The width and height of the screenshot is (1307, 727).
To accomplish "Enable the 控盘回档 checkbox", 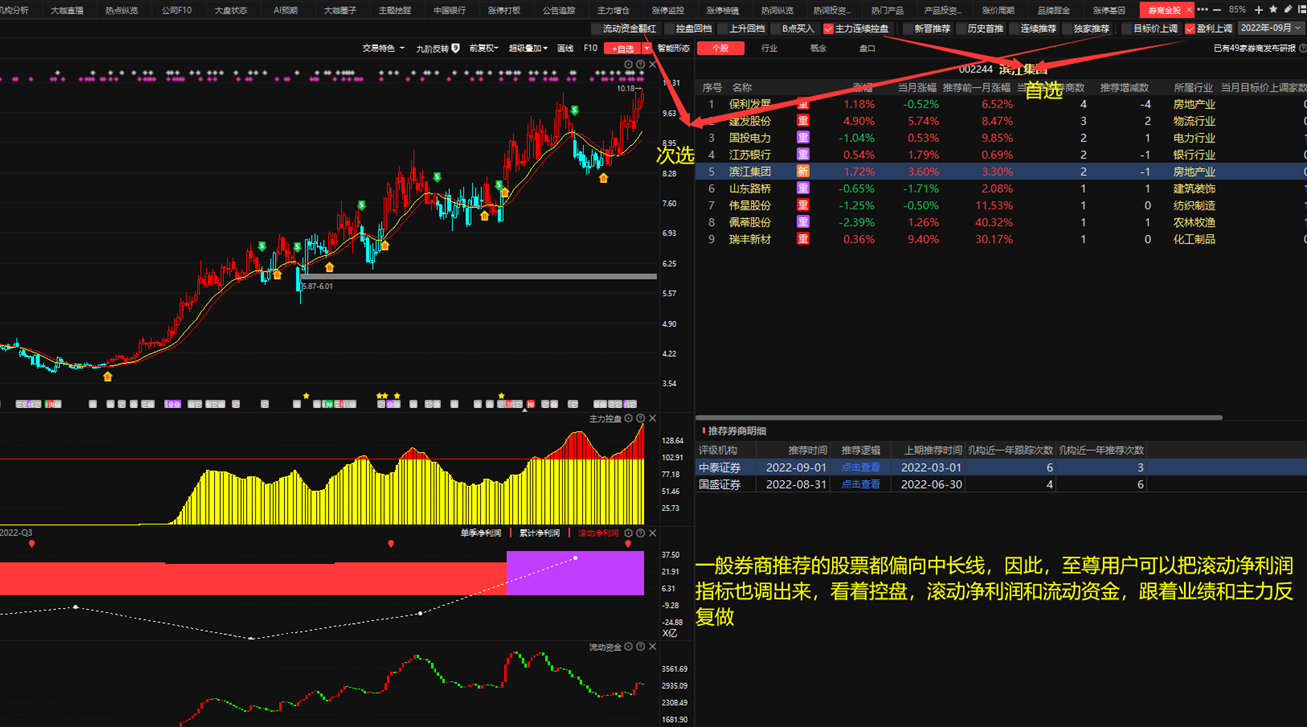I will (669, 29).
